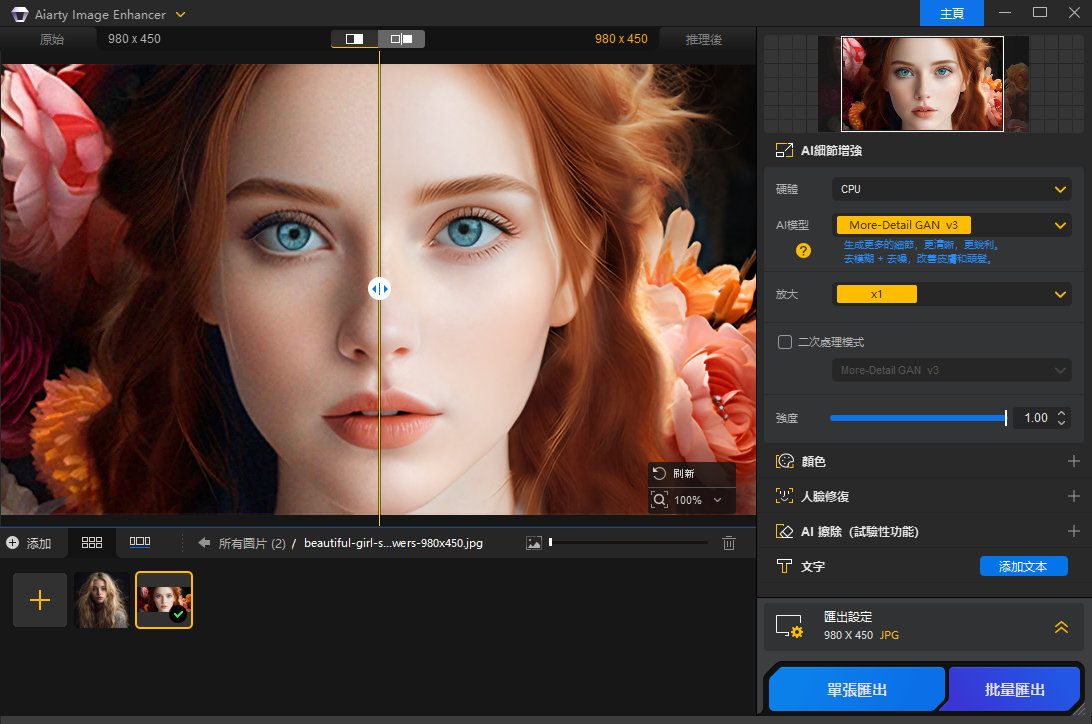Click the refresh (刷新) icon
The width and height of the screenshot is (1092, 724).
[659, 473]
